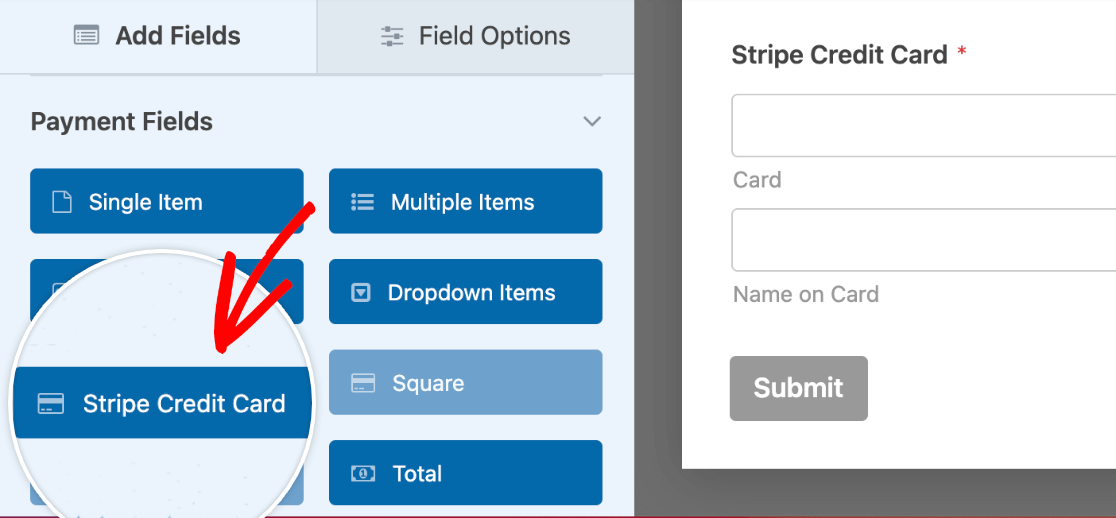Click the caret box icon on Dropdown Items
This screenshot has width=1116, height=518.
pyautogui.click(x=362, y=292)
